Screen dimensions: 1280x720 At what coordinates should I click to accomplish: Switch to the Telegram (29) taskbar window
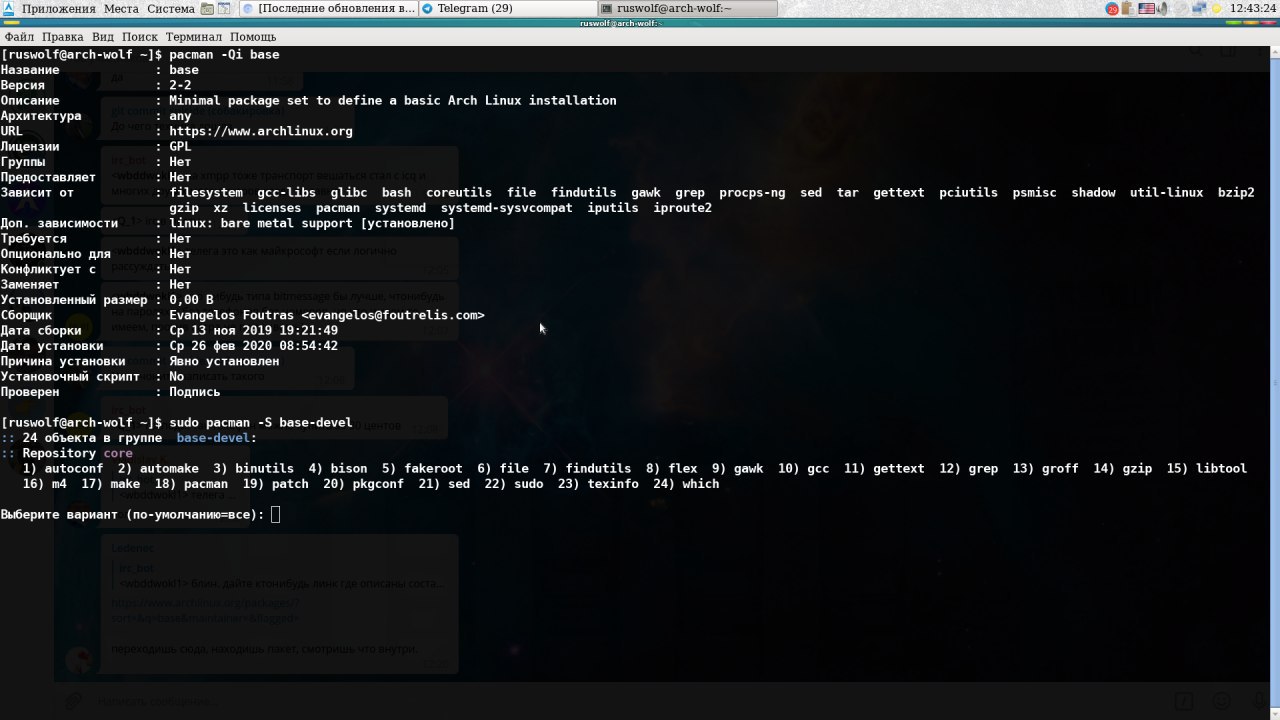click(508, 9)
